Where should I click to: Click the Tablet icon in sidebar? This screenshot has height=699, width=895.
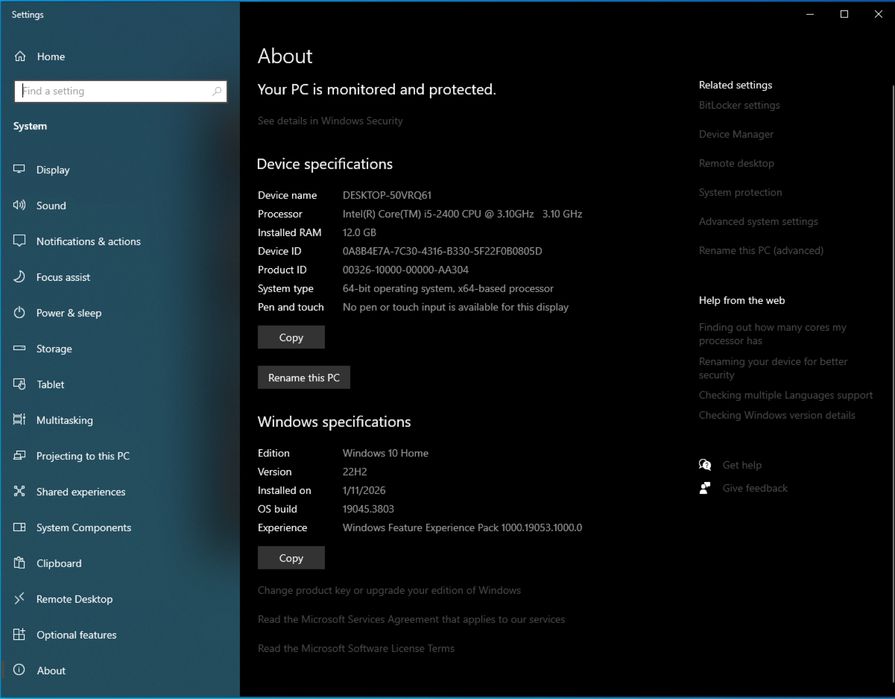click(x=19, y=384)
